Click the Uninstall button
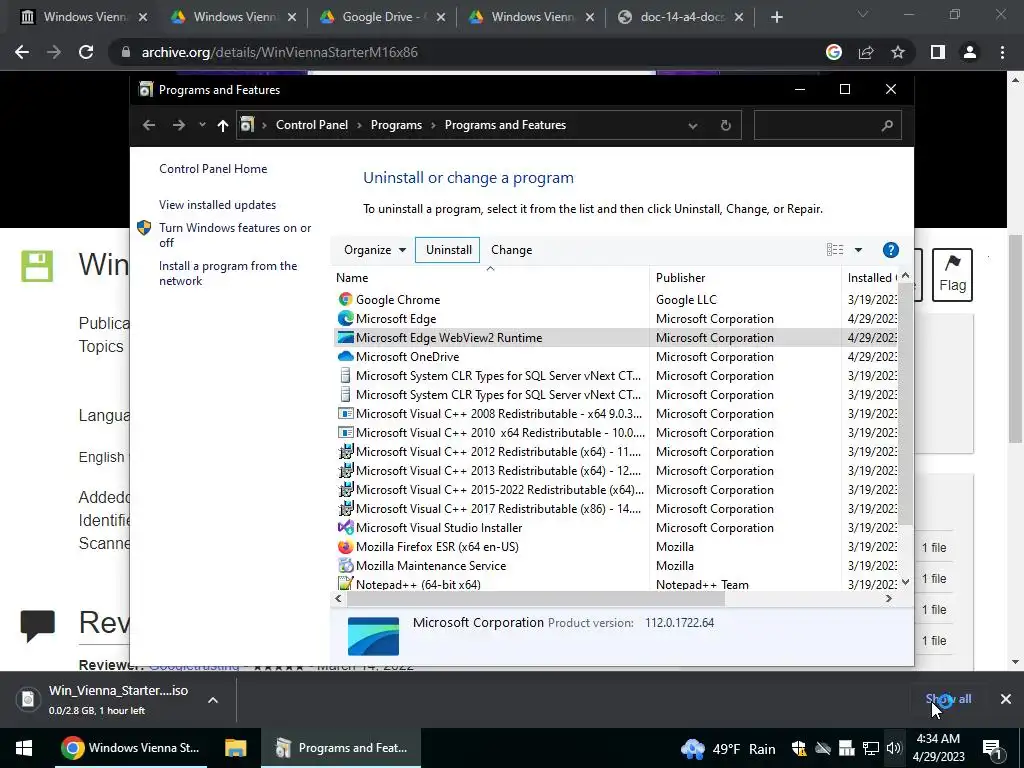Viewport: 1024px width, 768px height. tap(448, 250)
